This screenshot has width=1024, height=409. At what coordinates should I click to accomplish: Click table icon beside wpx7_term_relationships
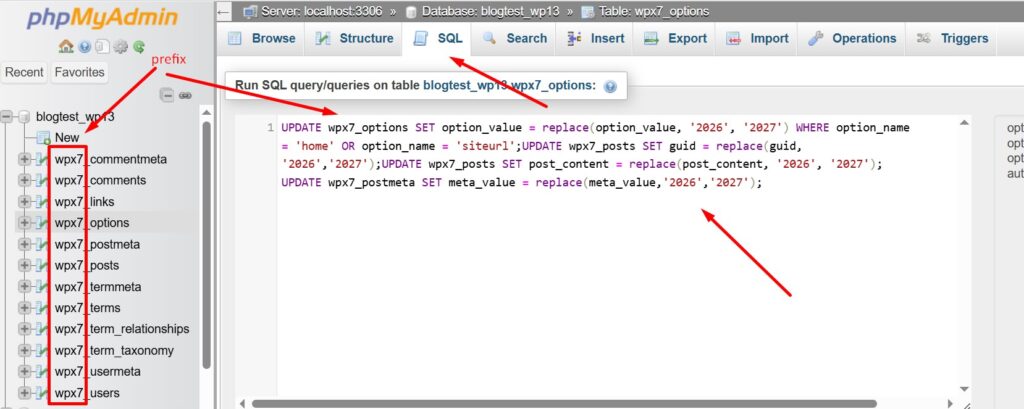(43, 329)
